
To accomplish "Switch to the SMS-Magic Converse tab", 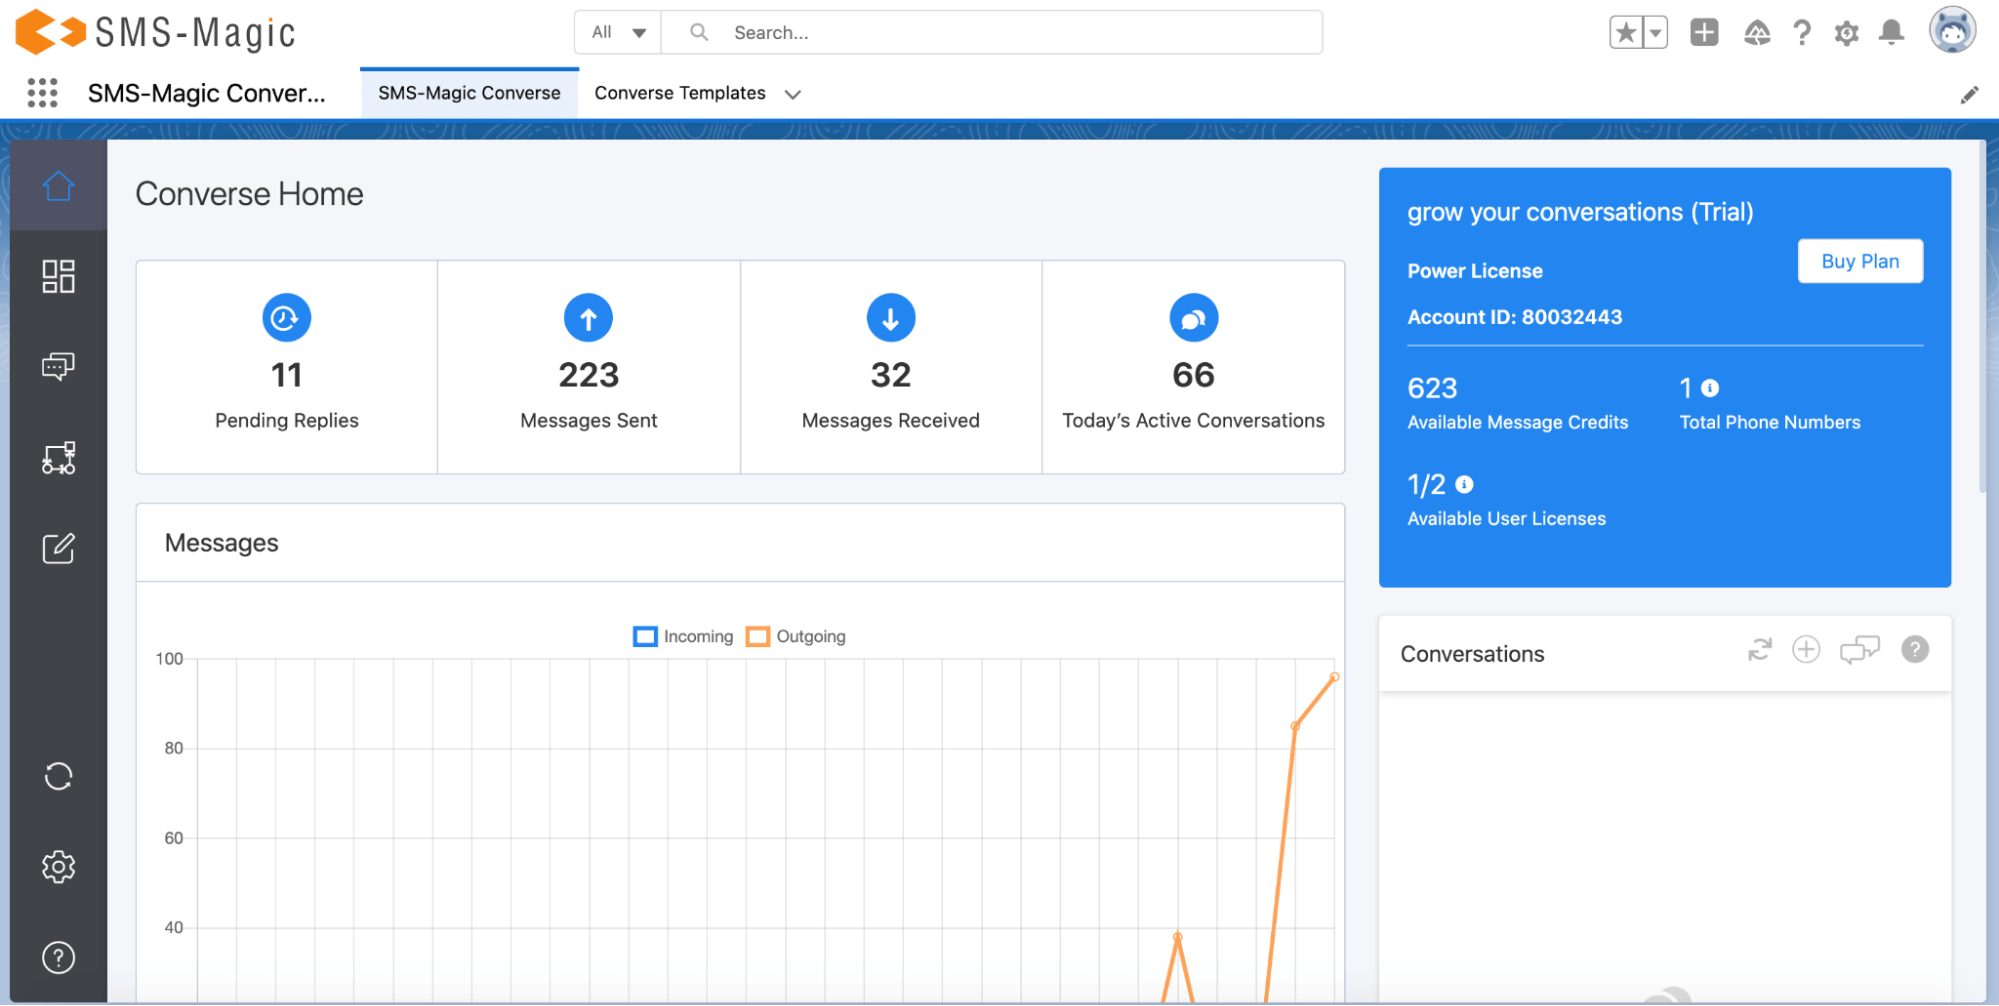I will tap(469, 93).
